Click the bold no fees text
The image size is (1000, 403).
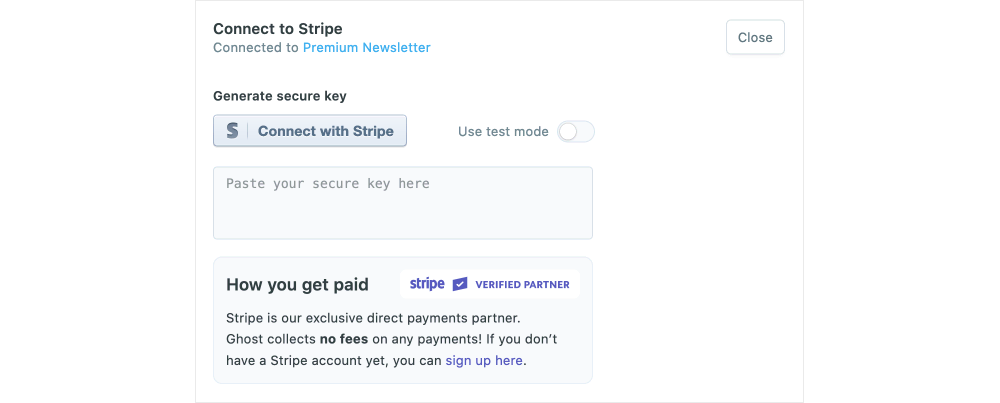[344, 339]
